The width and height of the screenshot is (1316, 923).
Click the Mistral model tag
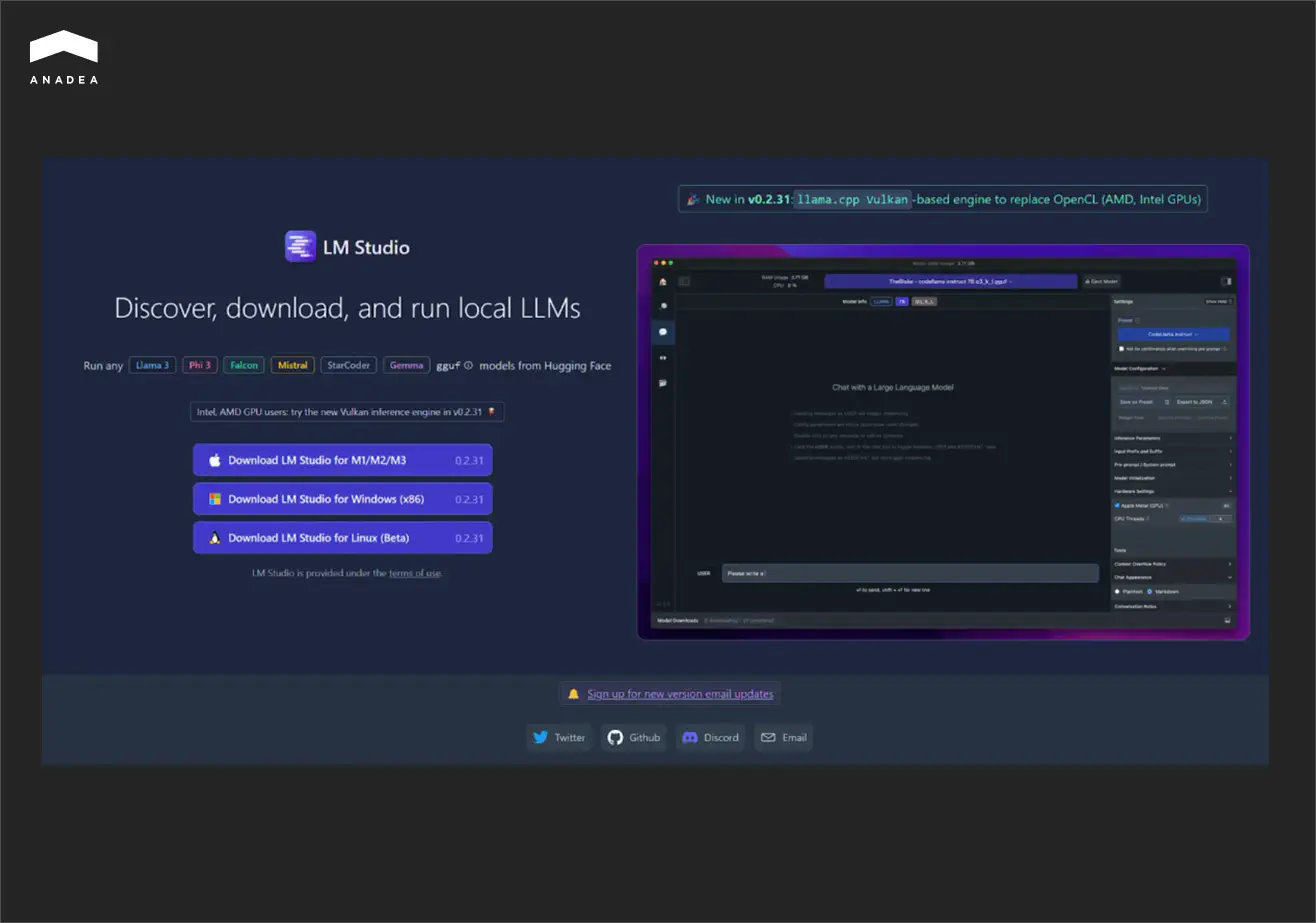[292, 366]
